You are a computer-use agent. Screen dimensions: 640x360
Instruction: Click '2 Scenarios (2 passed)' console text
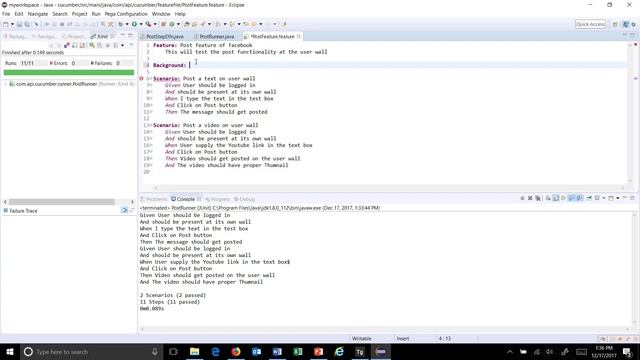(x=173, y=295)
